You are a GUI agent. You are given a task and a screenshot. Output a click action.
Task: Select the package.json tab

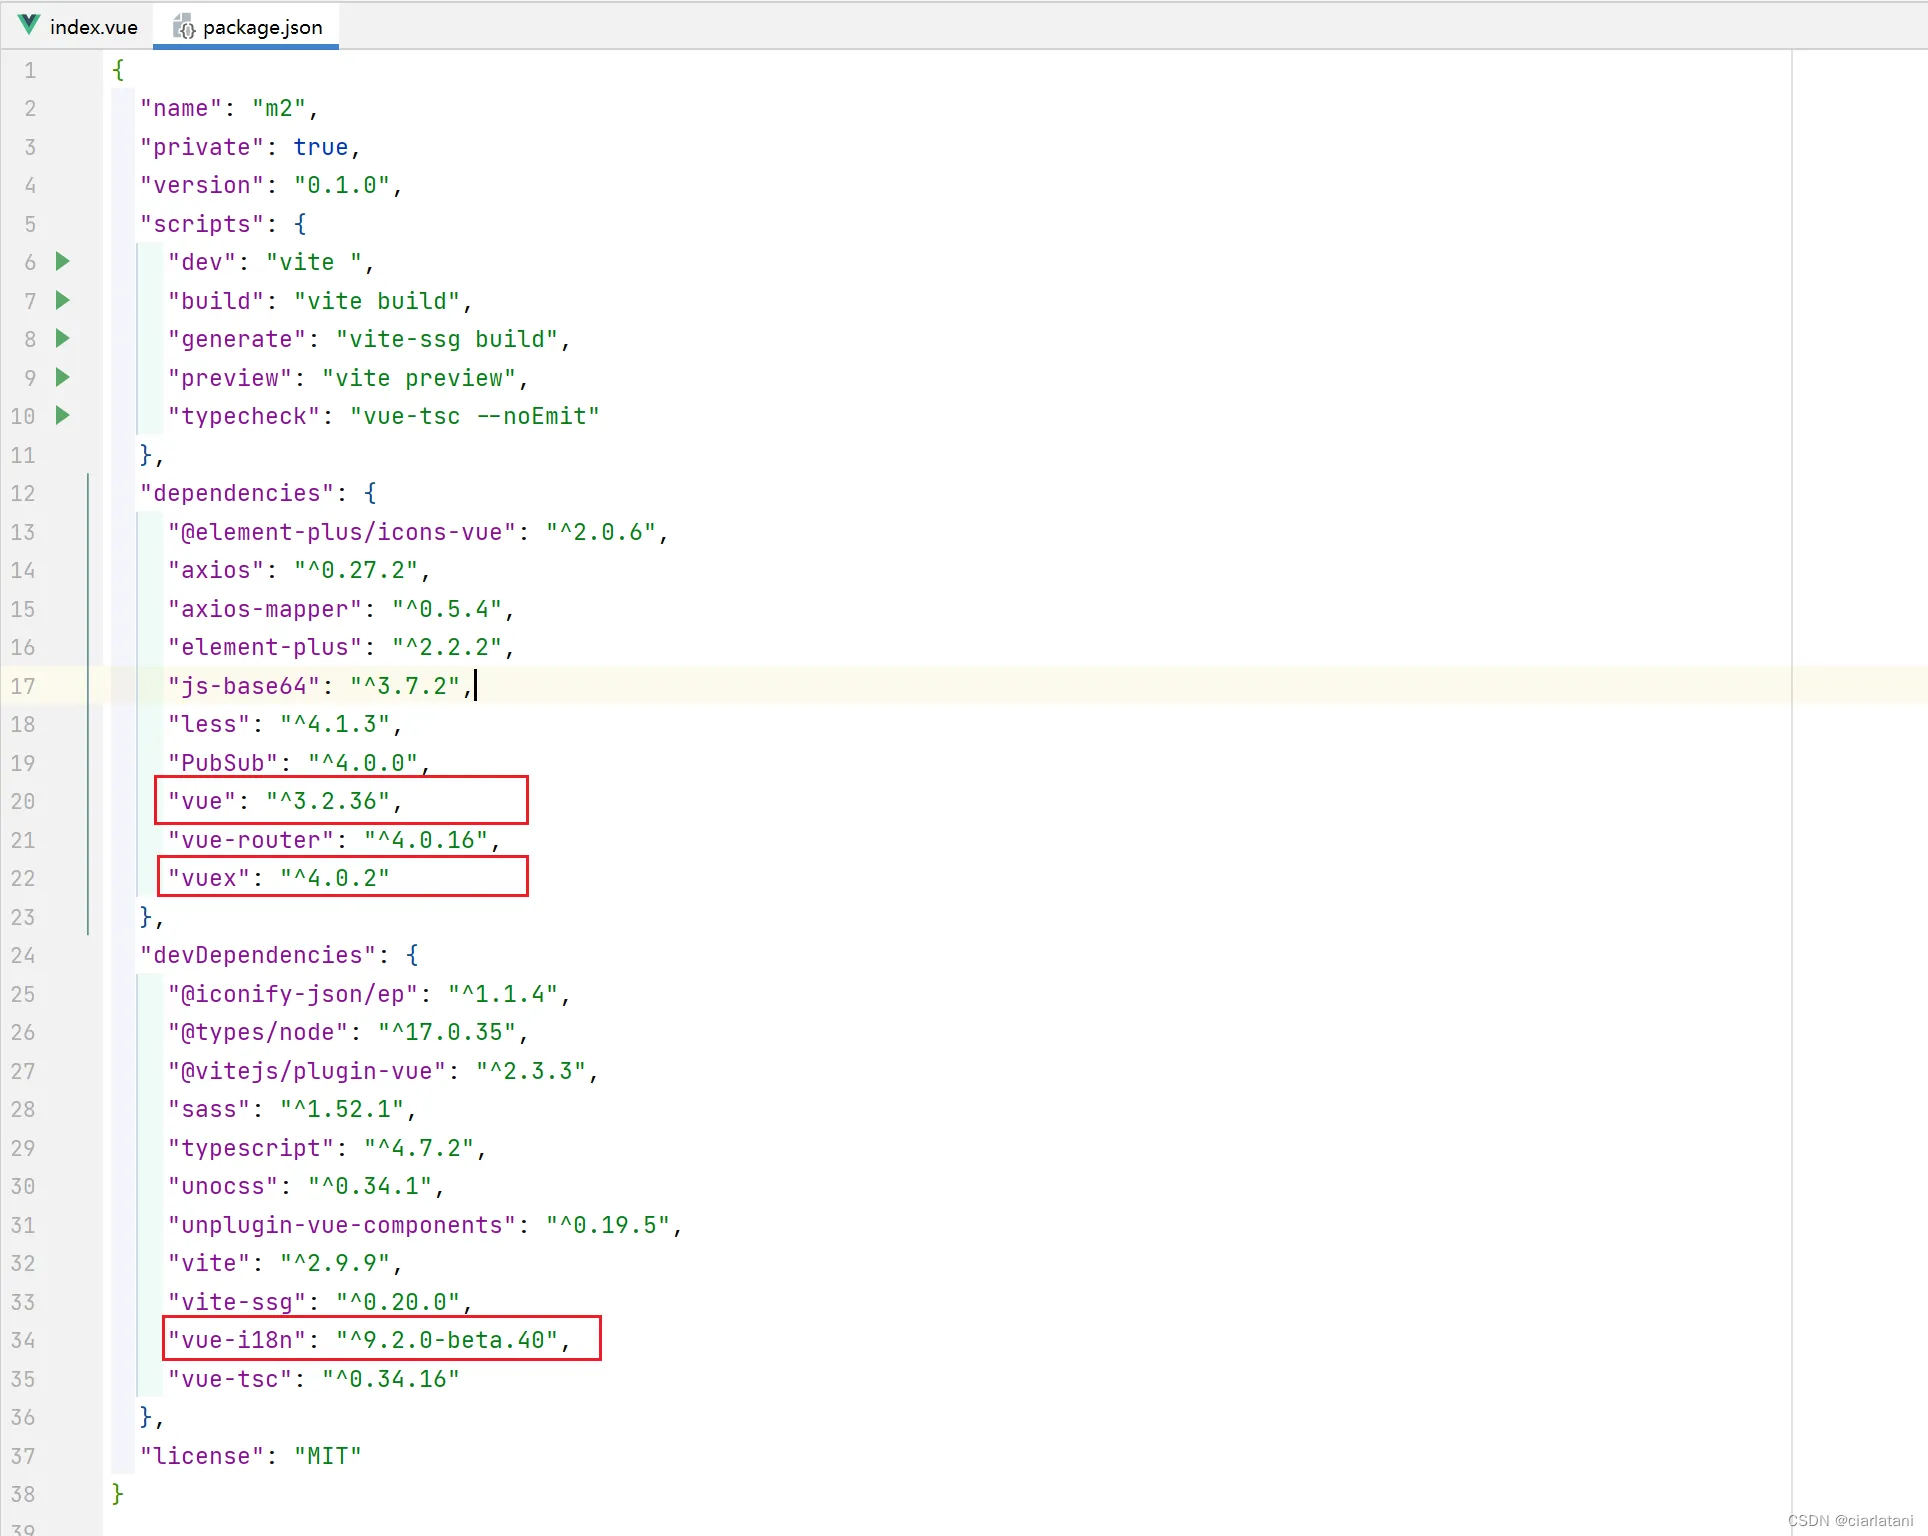pyautogui.click(x=262, y=27)
